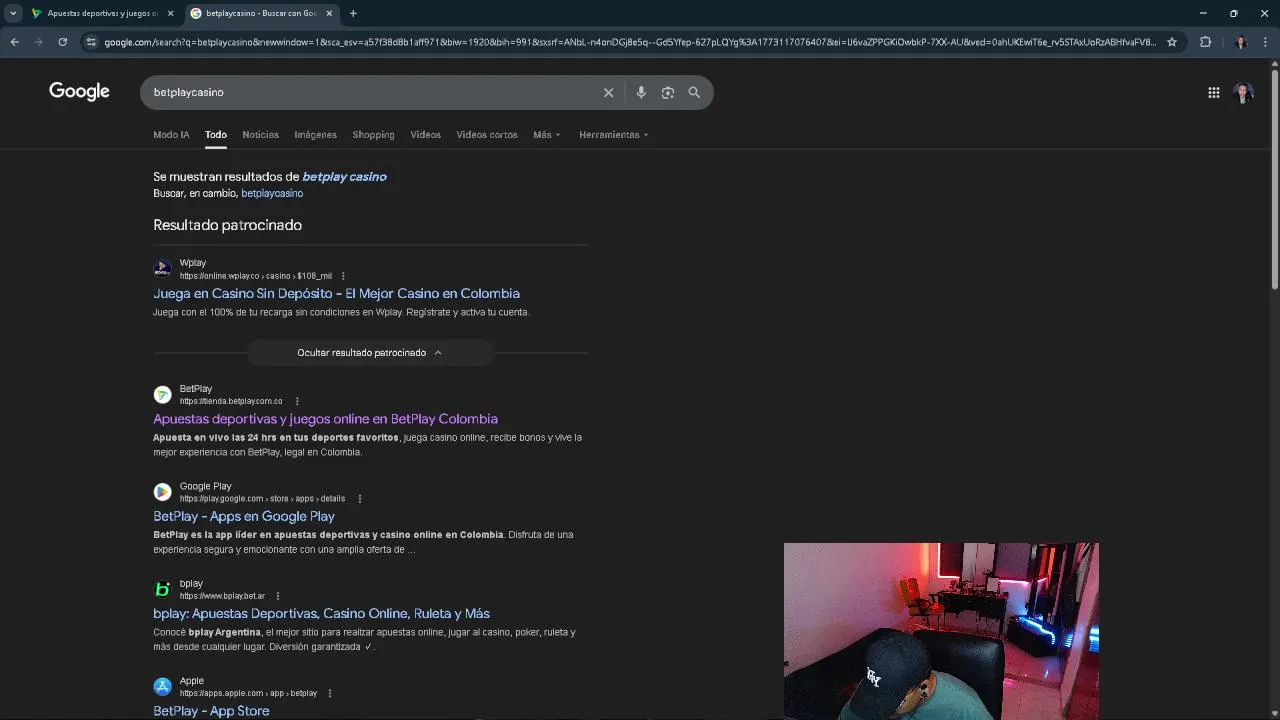Switch to Imágenes tab
Image resolution: width=1280 pixels, height=720 pixels.
point(315,134)
